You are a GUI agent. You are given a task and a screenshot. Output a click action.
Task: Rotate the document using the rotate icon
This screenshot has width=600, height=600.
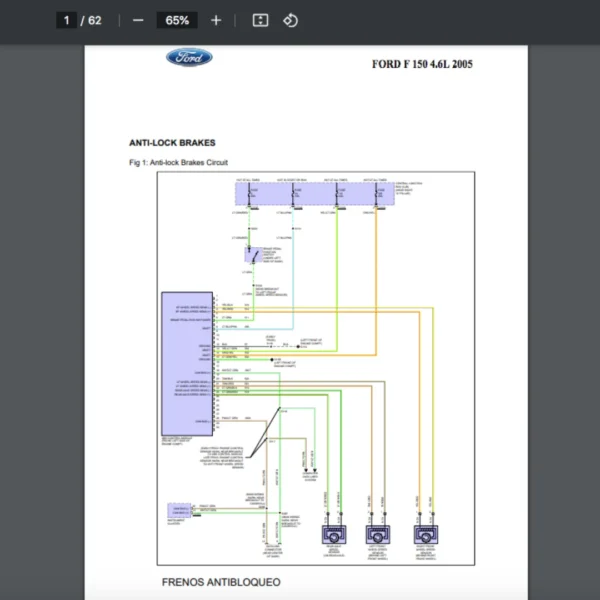(x=291, y=20)
